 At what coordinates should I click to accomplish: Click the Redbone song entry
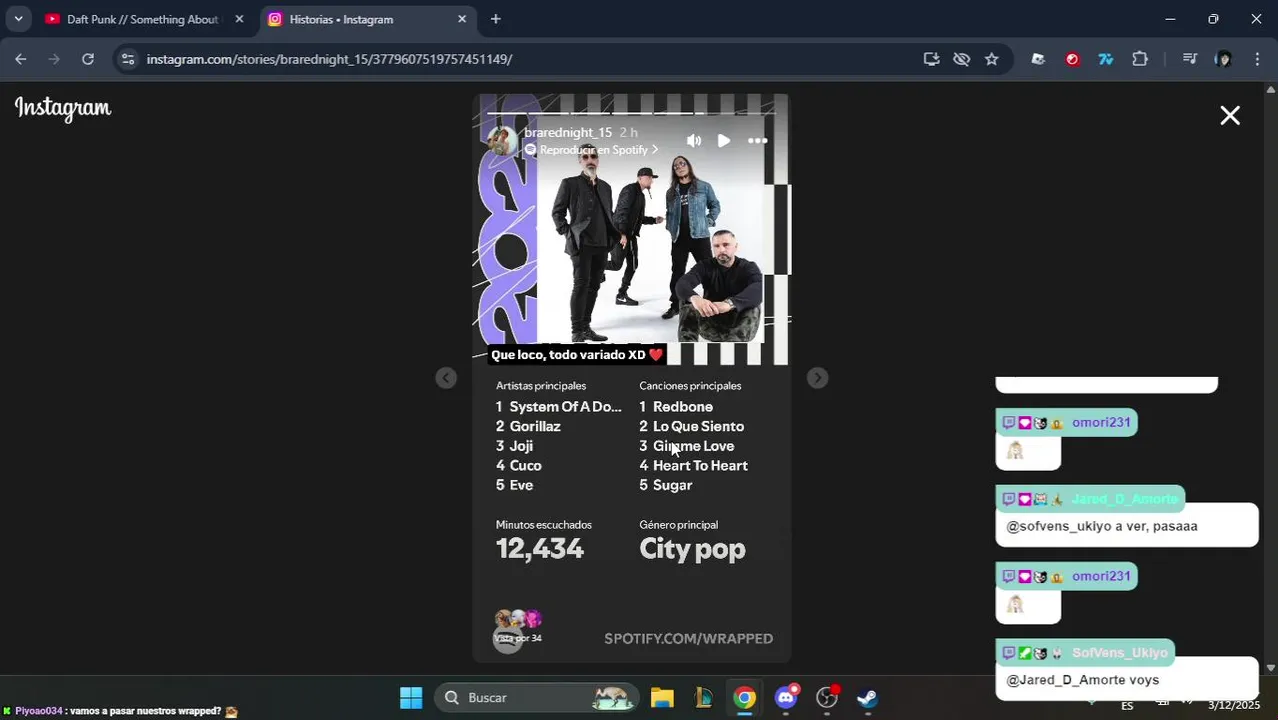[x=676, y=407]
